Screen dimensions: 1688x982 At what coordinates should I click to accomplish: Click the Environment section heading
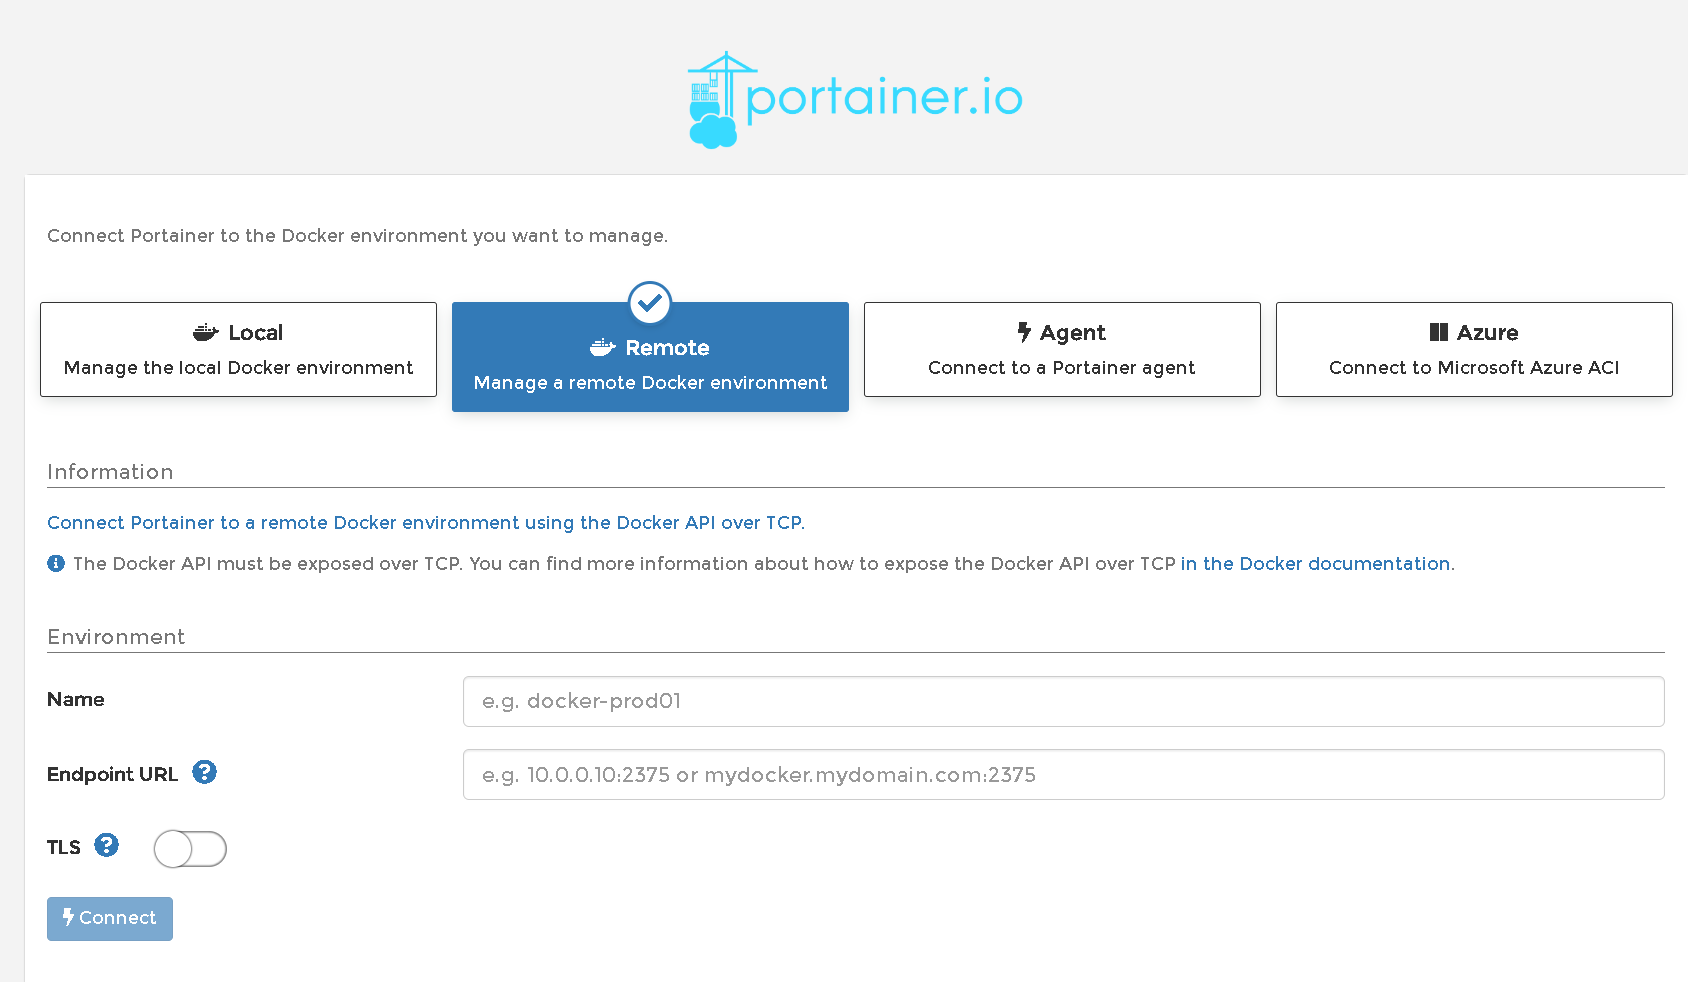click(x=116, y=637)
